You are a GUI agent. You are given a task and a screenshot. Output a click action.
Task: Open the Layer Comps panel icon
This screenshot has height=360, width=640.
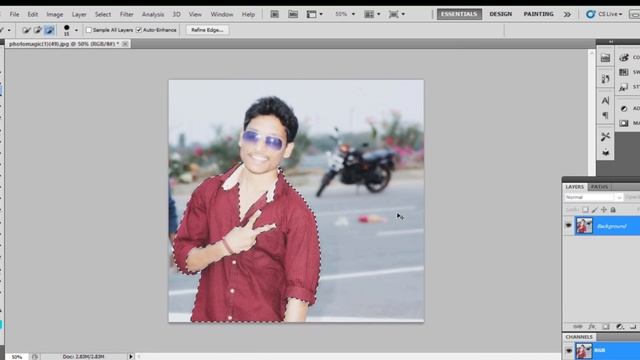(x=605, y=153)
